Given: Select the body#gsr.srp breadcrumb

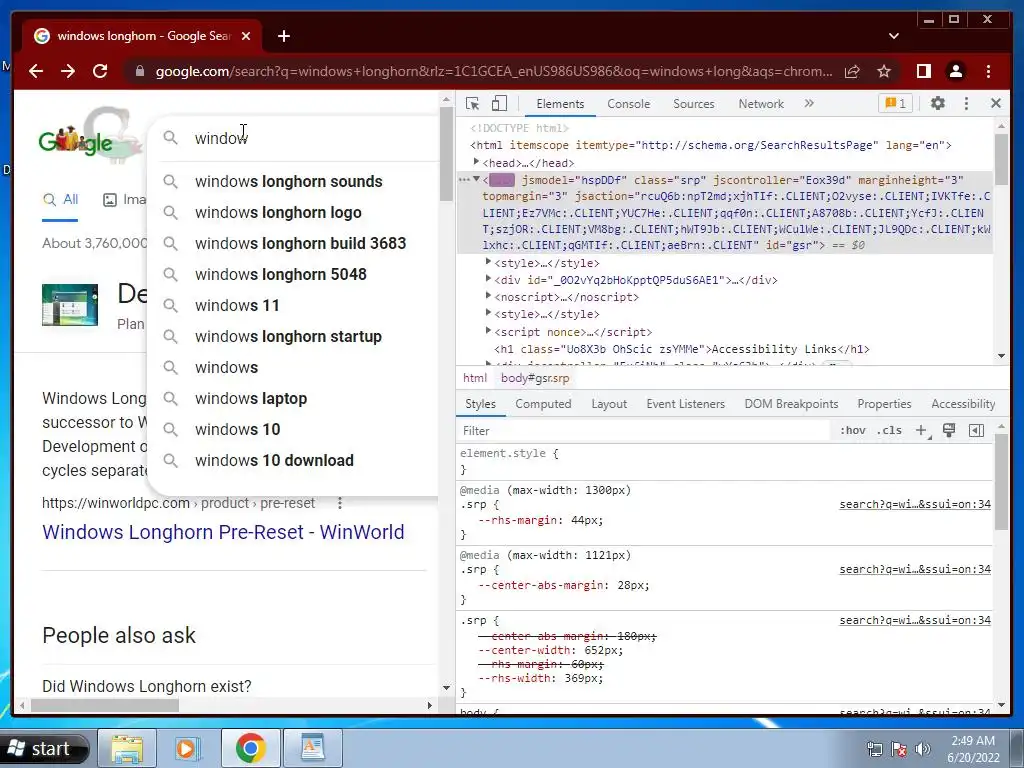Looking at the screenshot, I should [x=535, y=378].
